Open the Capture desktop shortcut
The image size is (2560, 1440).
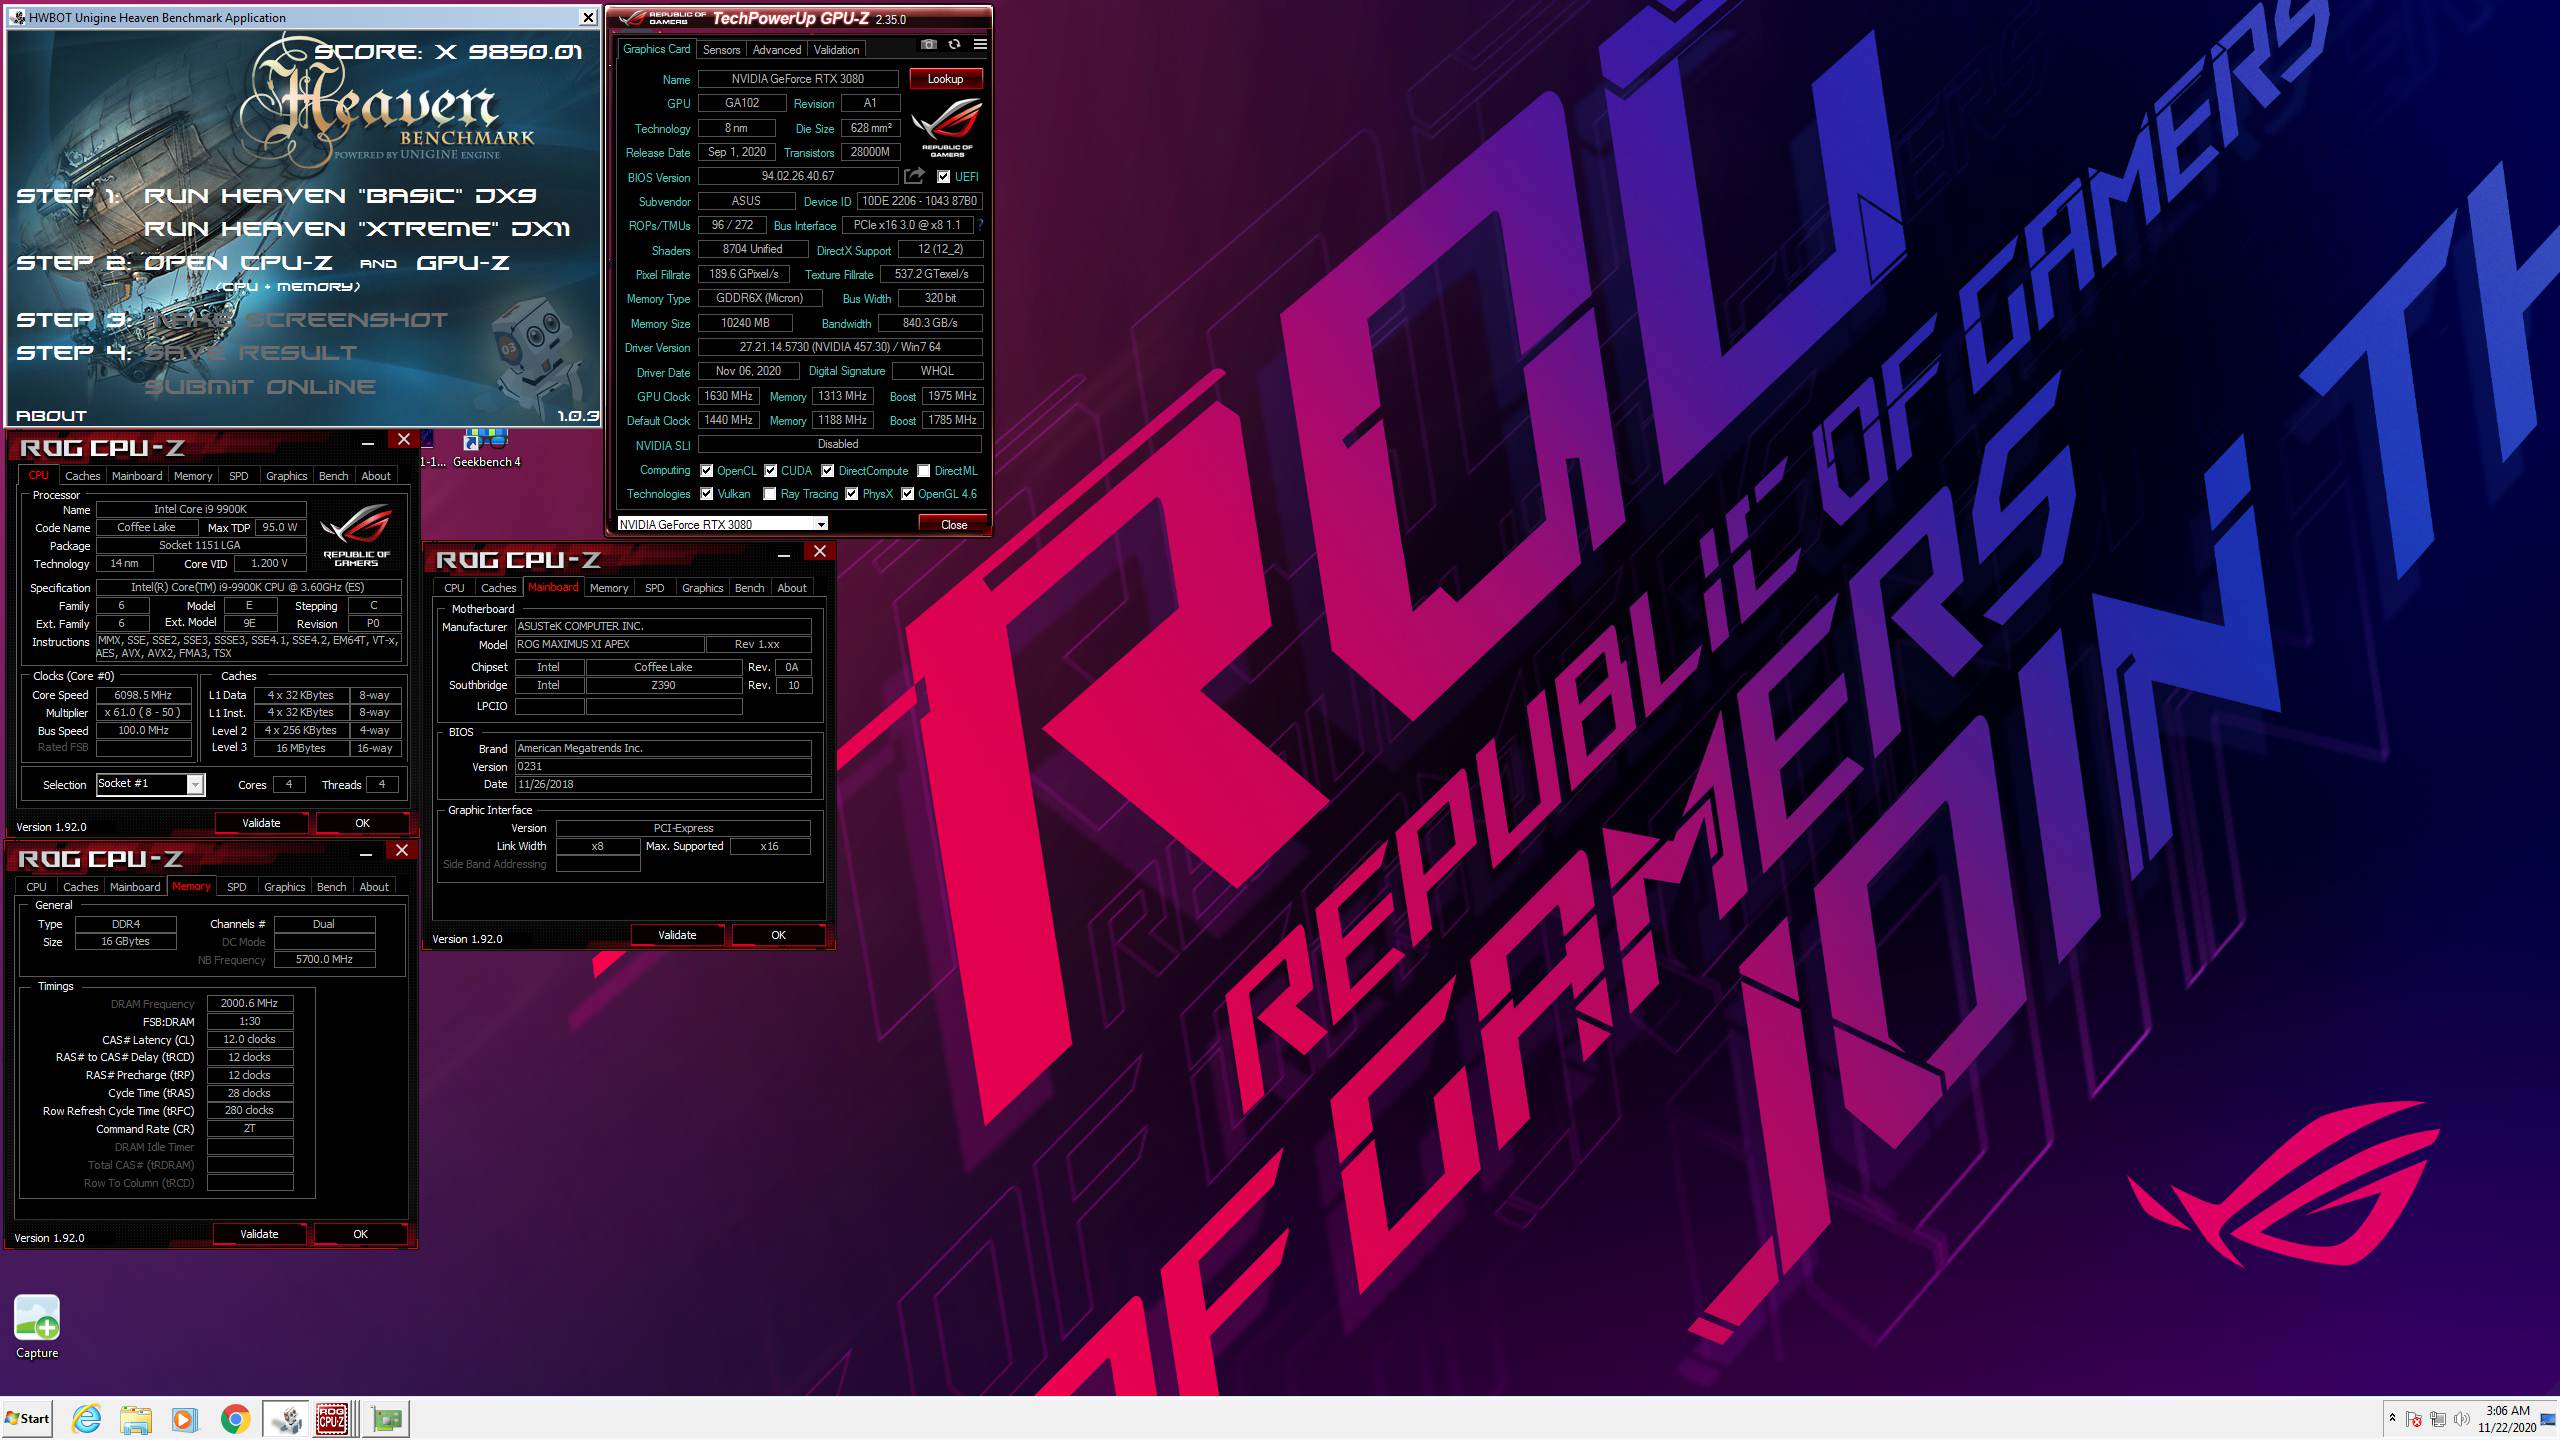point(37,1327)
